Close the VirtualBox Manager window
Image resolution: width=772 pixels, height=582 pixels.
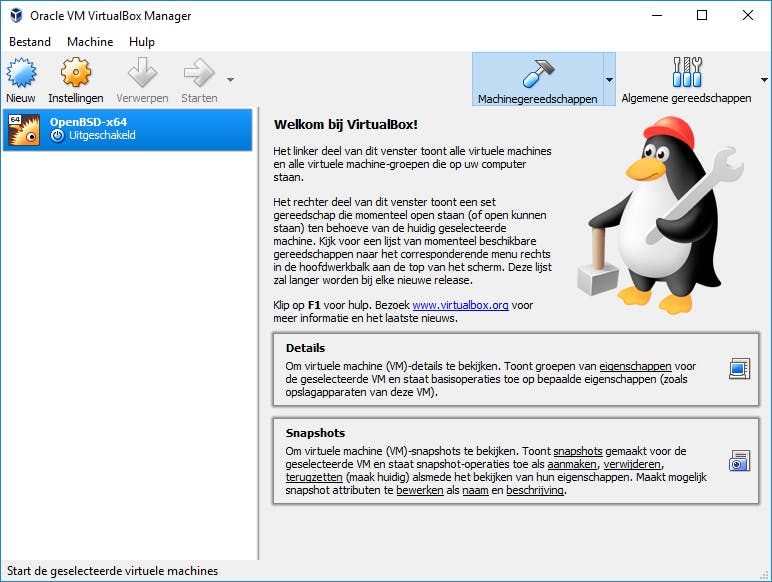tap(748, 15)
